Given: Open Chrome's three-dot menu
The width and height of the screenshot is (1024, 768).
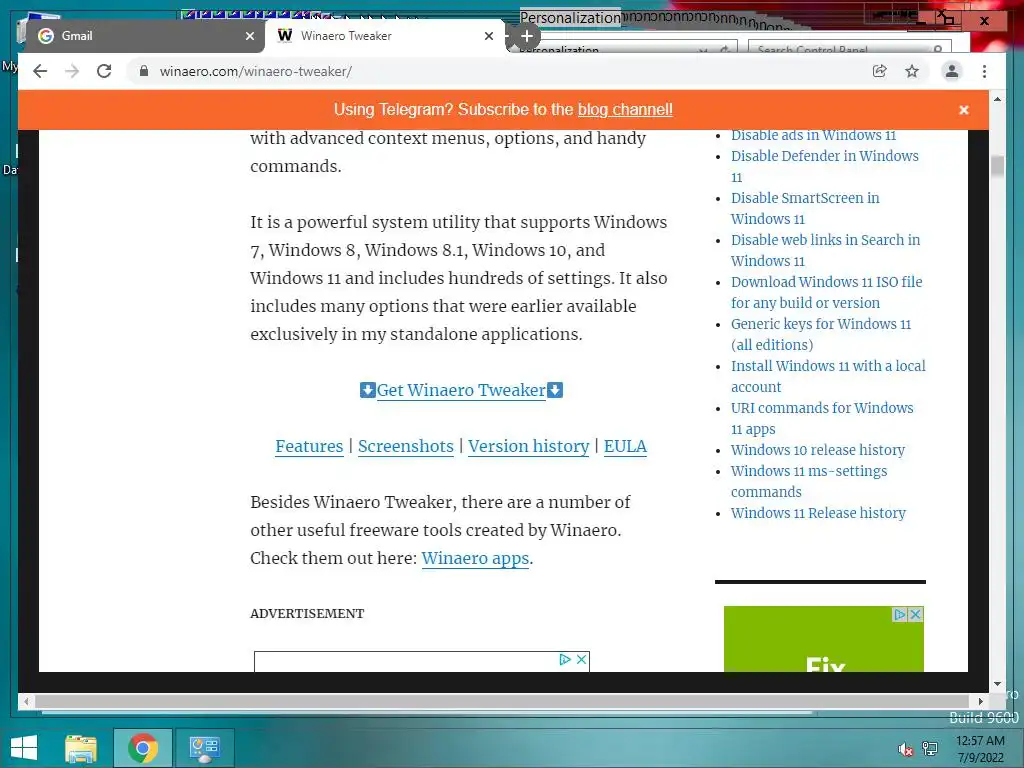Looking at the screenshot, I should pyautogui.click(x=984, y=71).
